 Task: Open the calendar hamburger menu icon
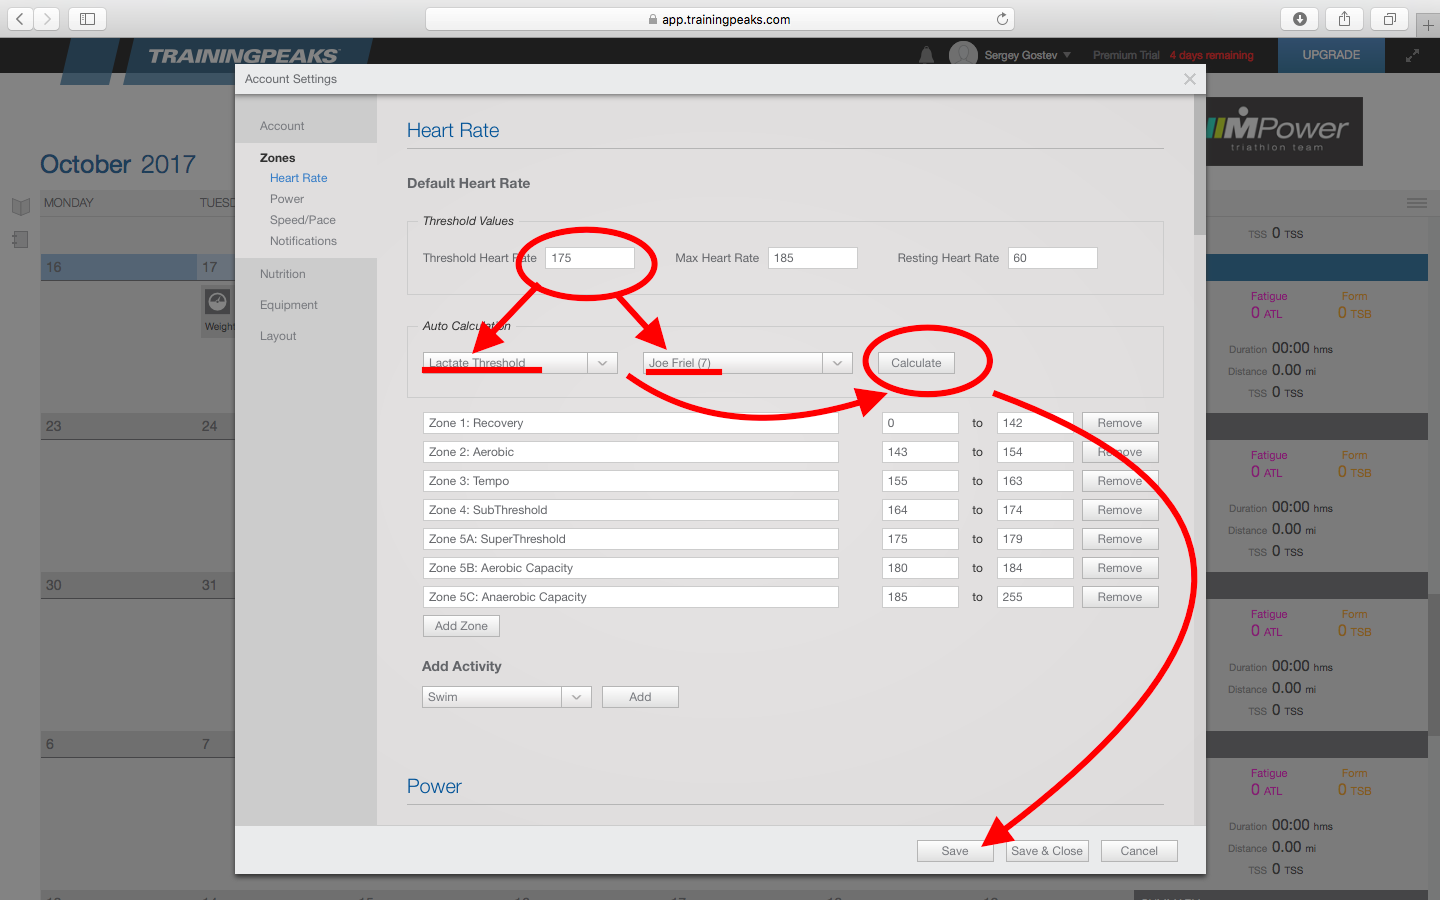tap(1417, 203)
